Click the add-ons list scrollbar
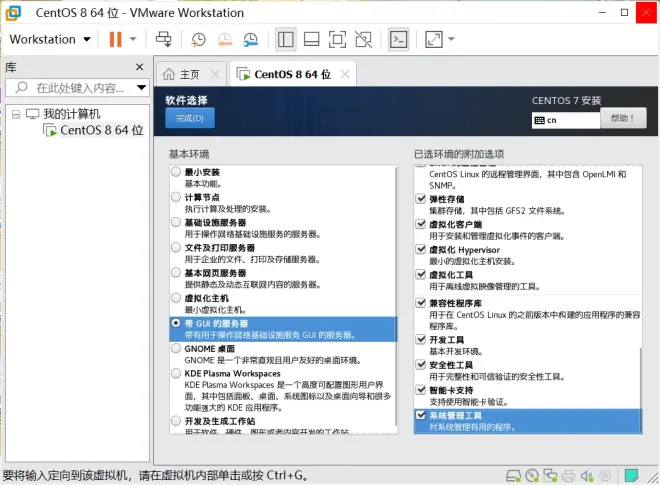This screenshot has height=485, width=660. (x=640, y=389)
